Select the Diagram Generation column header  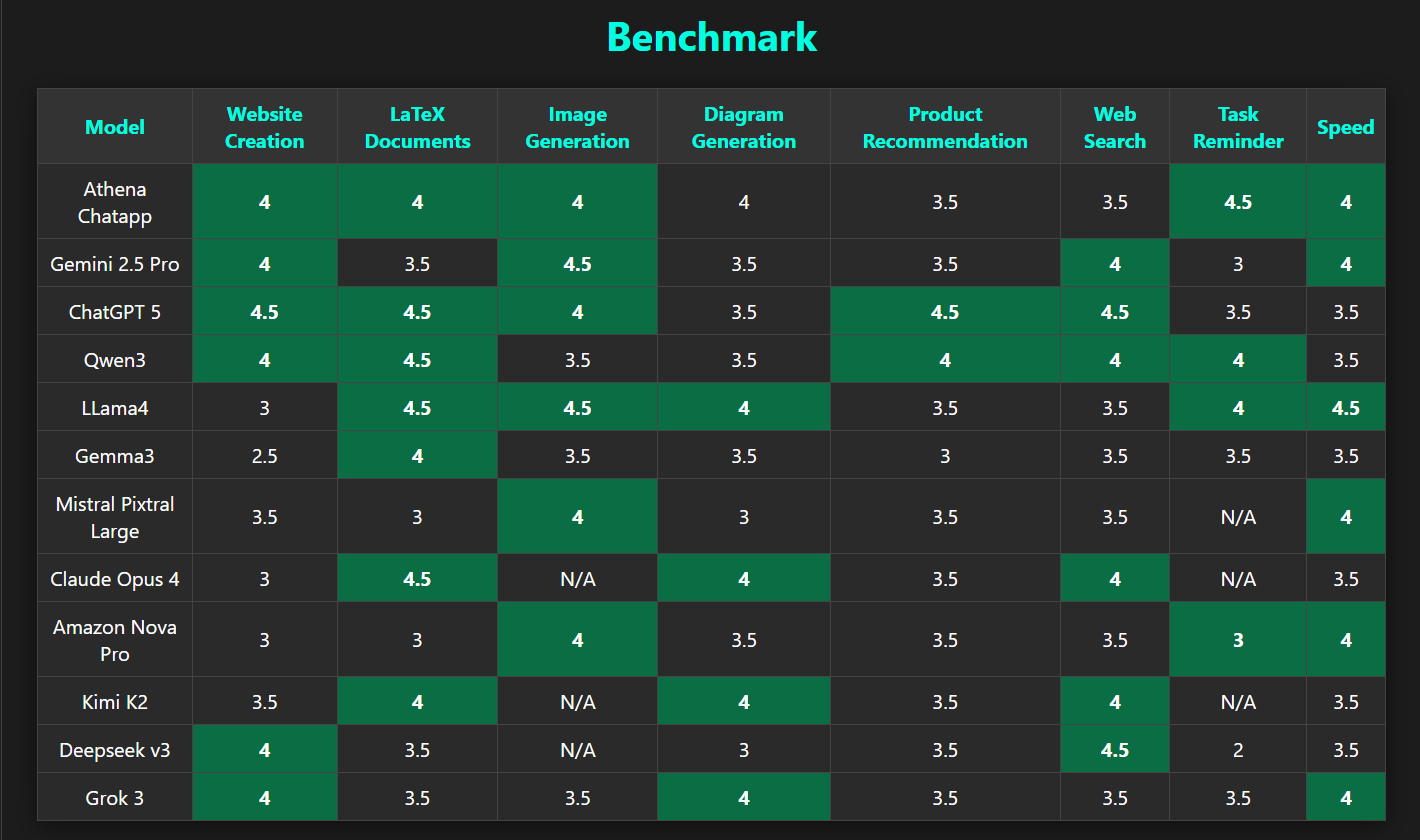point(744,127)
